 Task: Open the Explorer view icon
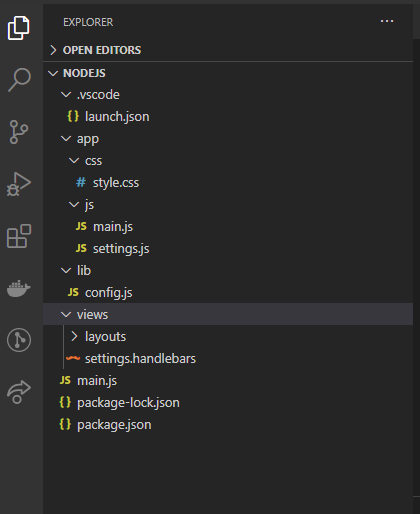point(19,28)
